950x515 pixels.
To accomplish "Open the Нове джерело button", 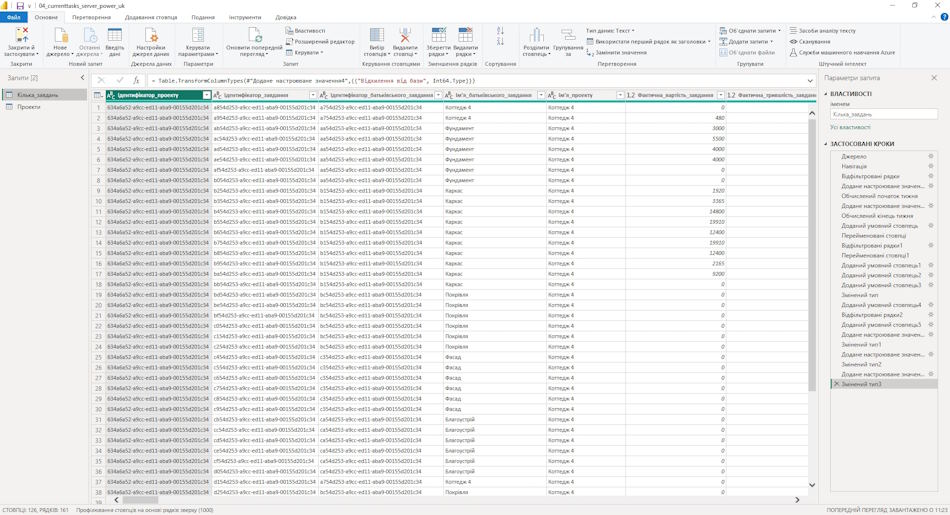I will [59, 42].
